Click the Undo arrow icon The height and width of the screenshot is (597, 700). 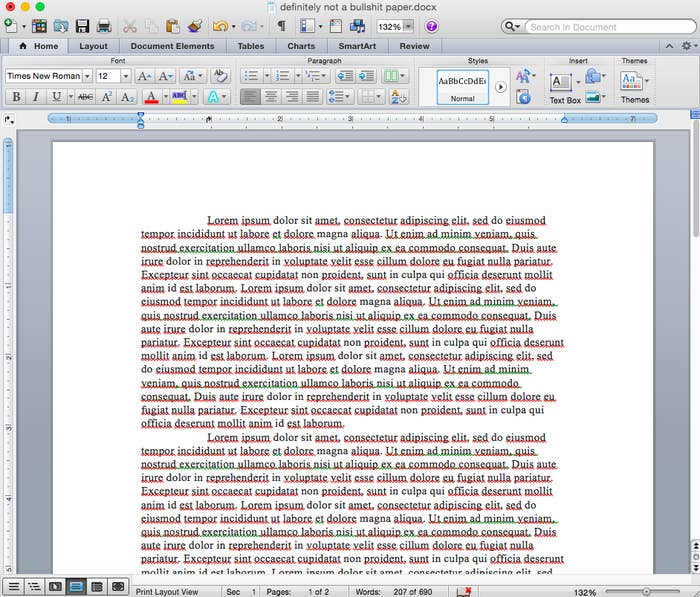(220, 26)
